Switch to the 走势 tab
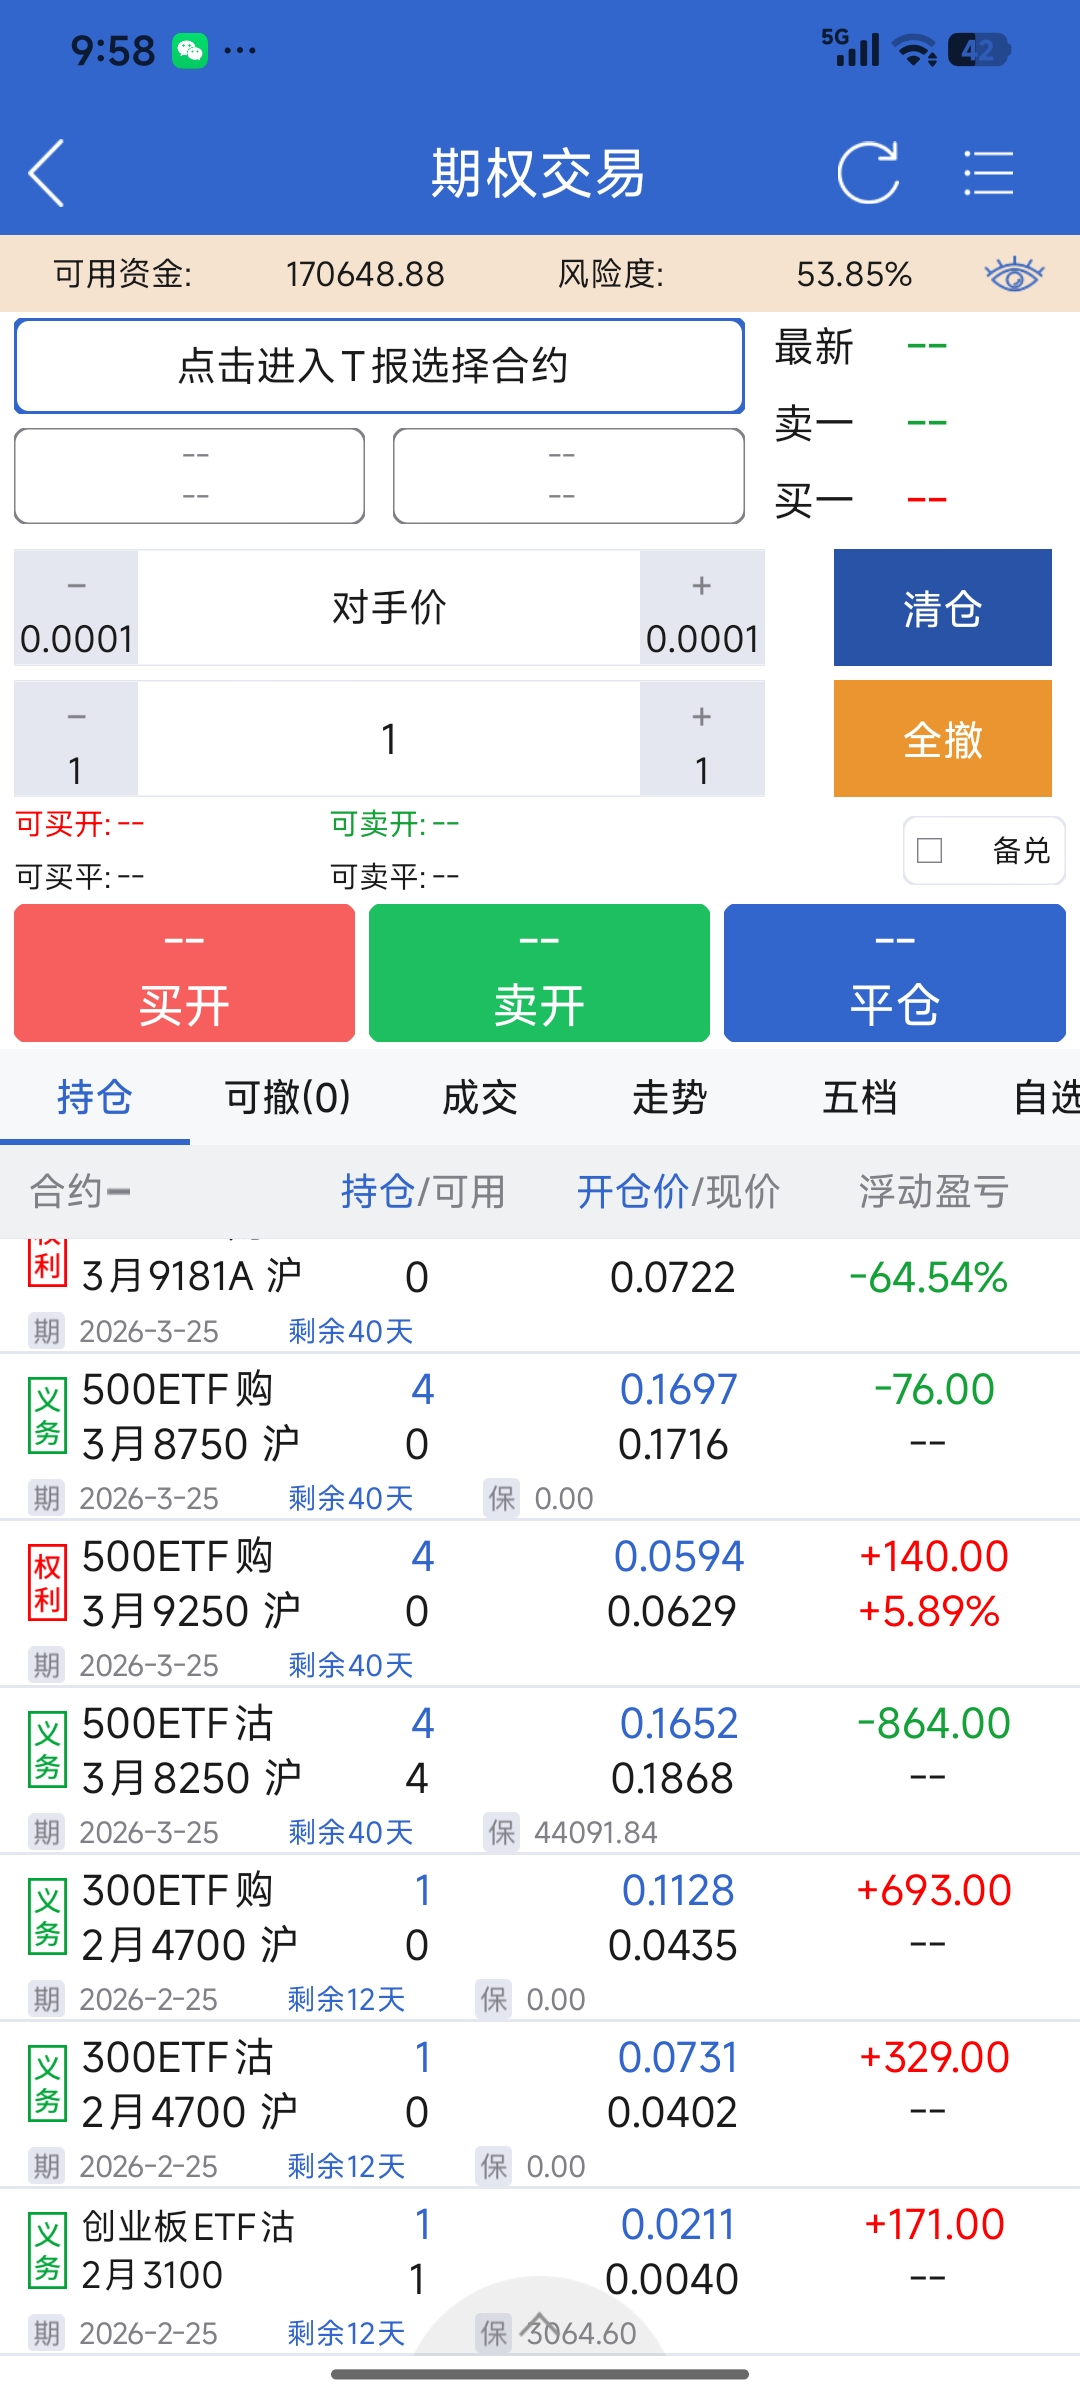The width and height of the screenshot is (1080, 2400). (669, 1098)
